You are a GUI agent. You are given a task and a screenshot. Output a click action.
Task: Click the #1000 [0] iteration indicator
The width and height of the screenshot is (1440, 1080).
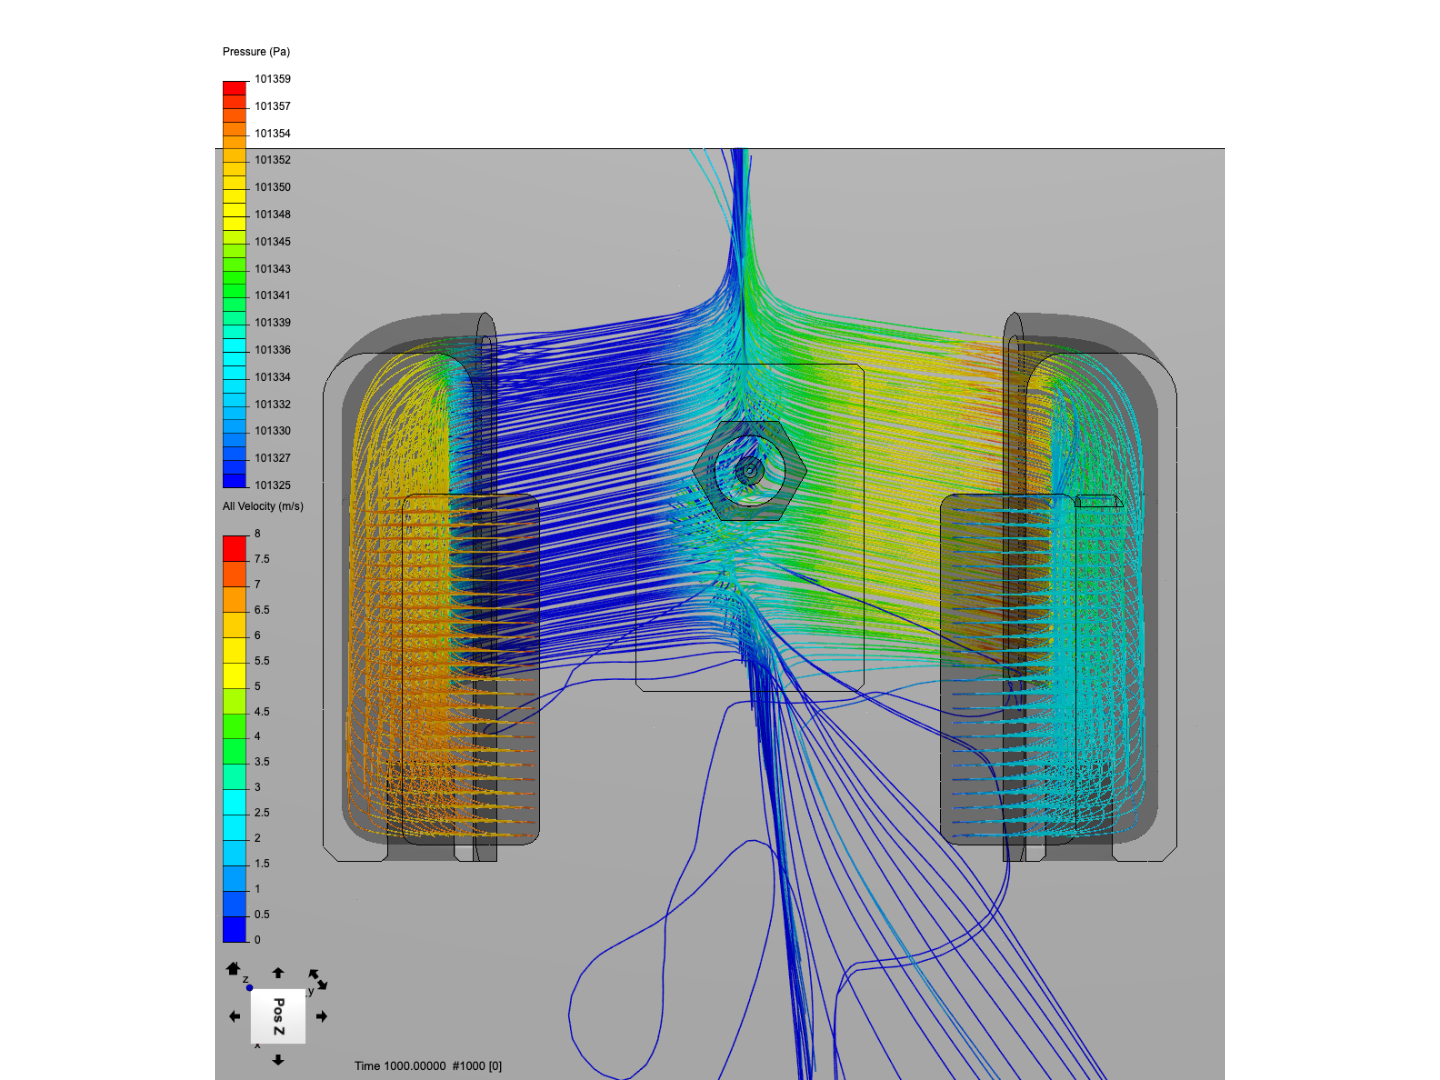(x=477, y=1066)
